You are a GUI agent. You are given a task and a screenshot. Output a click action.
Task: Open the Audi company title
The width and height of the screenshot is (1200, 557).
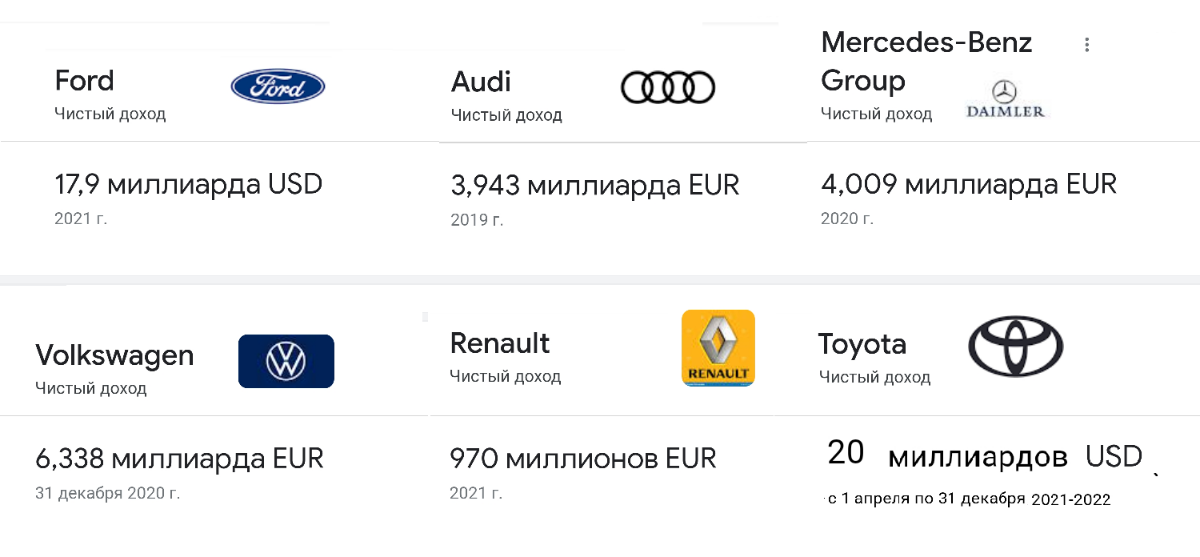pyautogui.click(x=481, y=80)
